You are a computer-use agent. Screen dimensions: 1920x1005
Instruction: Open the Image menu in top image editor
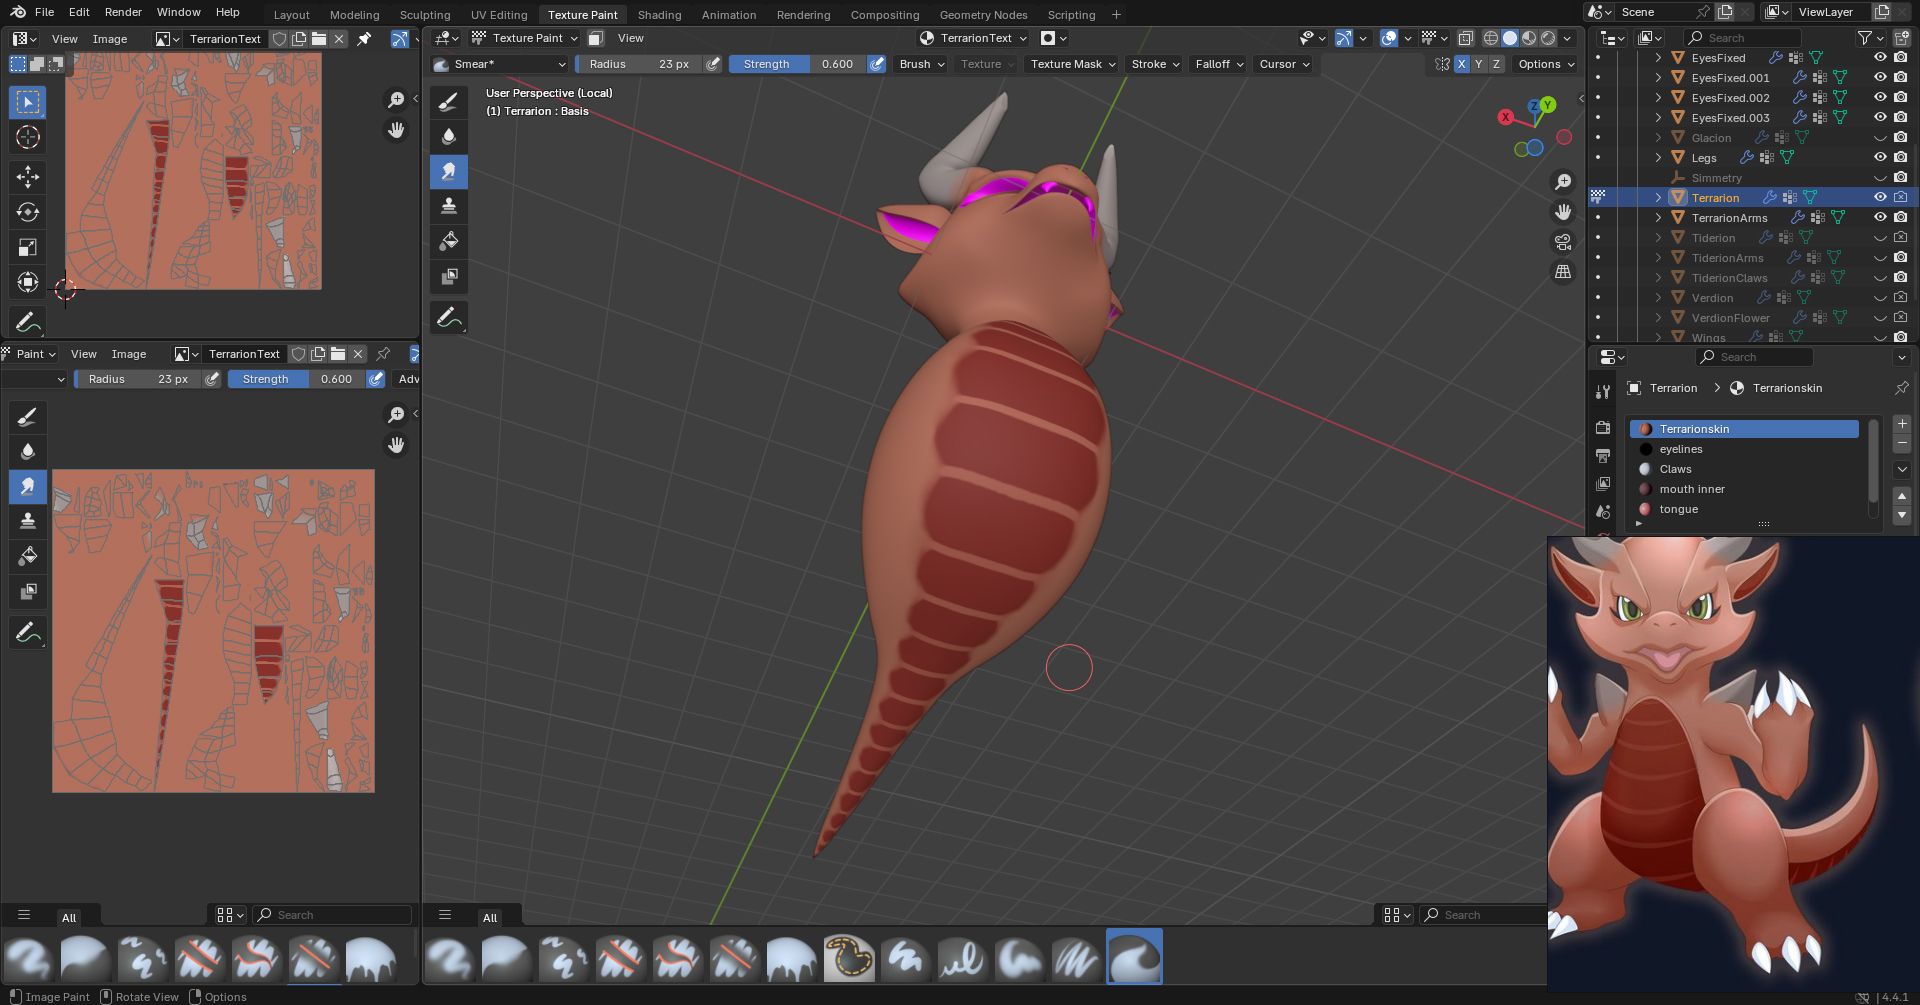click(110, 39)
